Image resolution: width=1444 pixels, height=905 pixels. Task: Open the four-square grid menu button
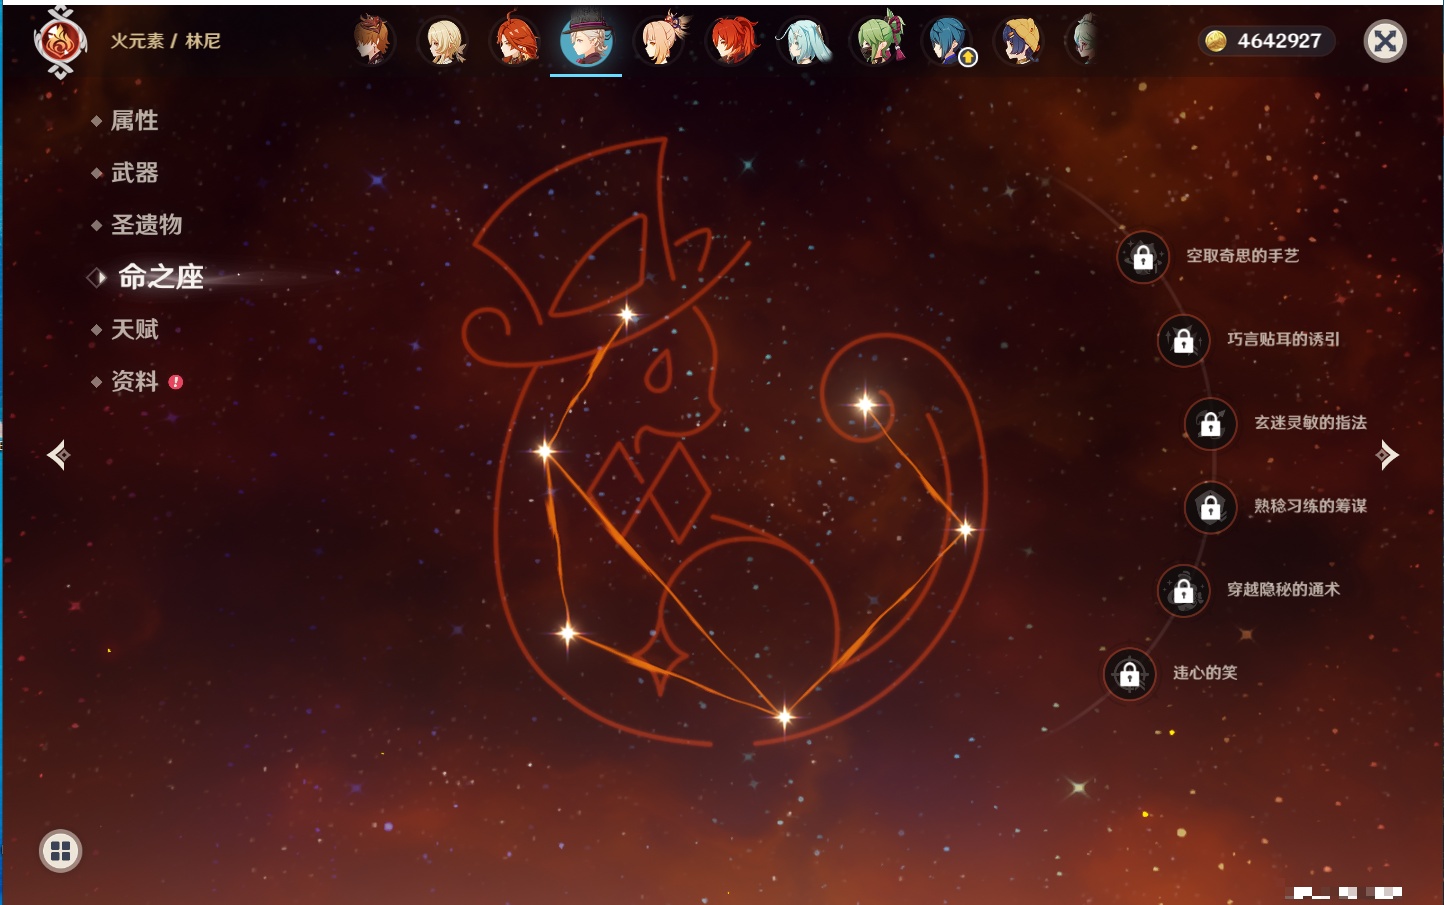[x=60, y=851]
